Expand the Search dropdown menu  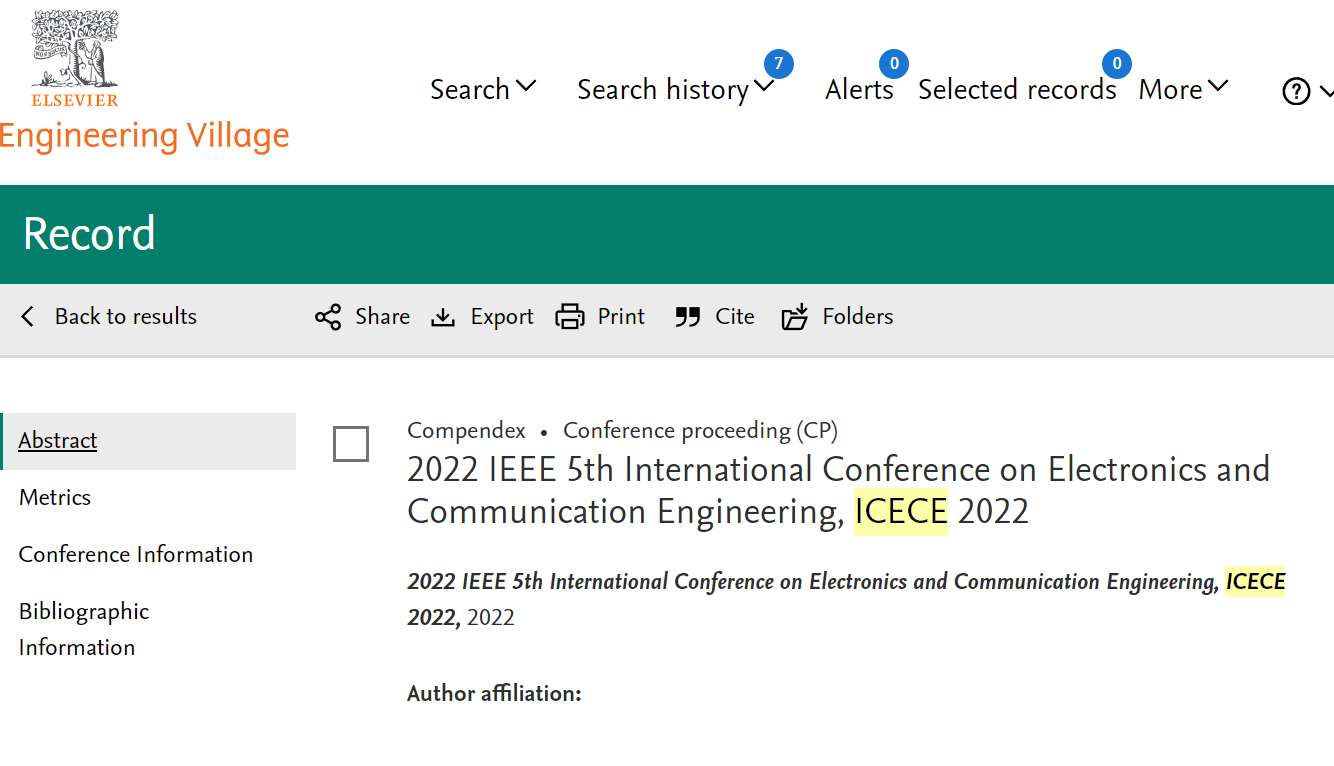[x=483, y=89]
